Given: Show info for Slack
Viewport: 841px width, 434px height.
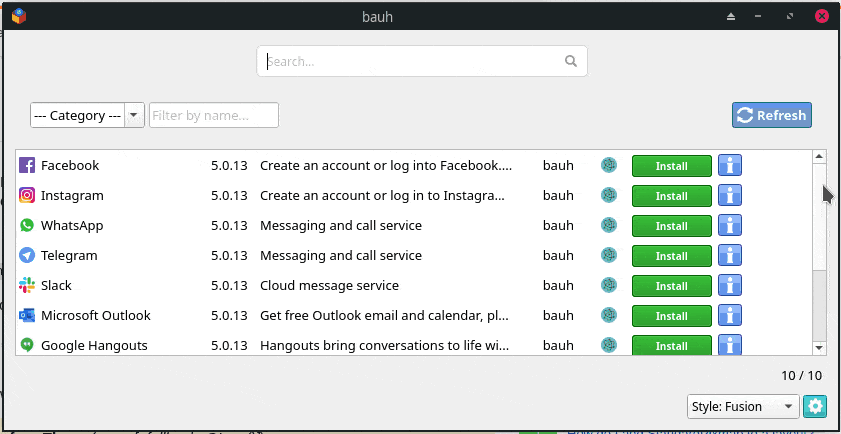Looking at the screenshot, I should point(730,286).
